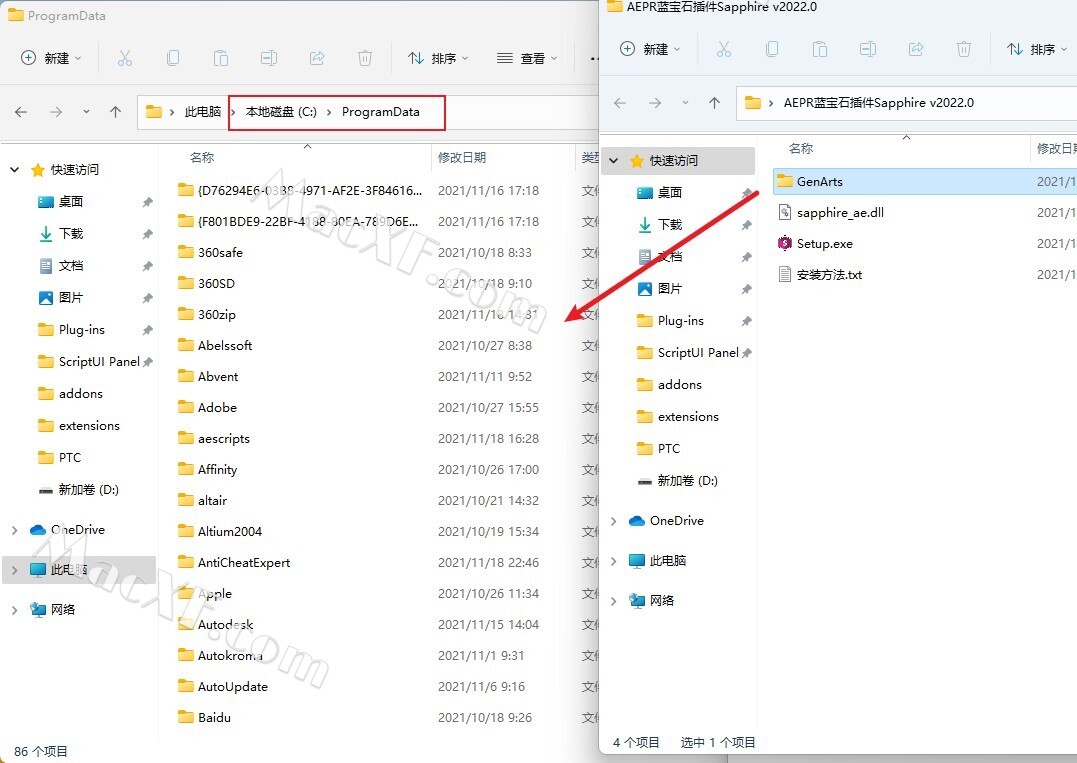Click the cut scissors icon in Sapphire window
The height and width of the screenshot is (763, 1077).
pos(724,49)
